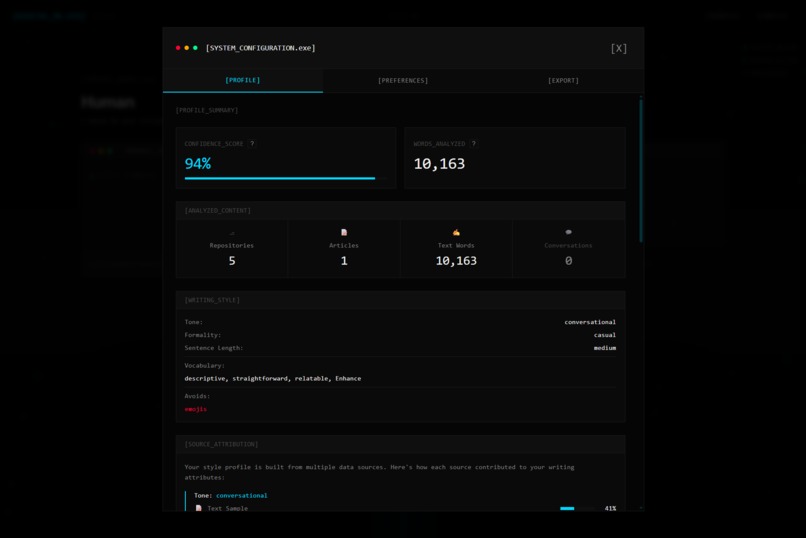Screen dimensions: 806x538
Task: Switch to the [PROFILE] tab
Action: click(243, 80)
